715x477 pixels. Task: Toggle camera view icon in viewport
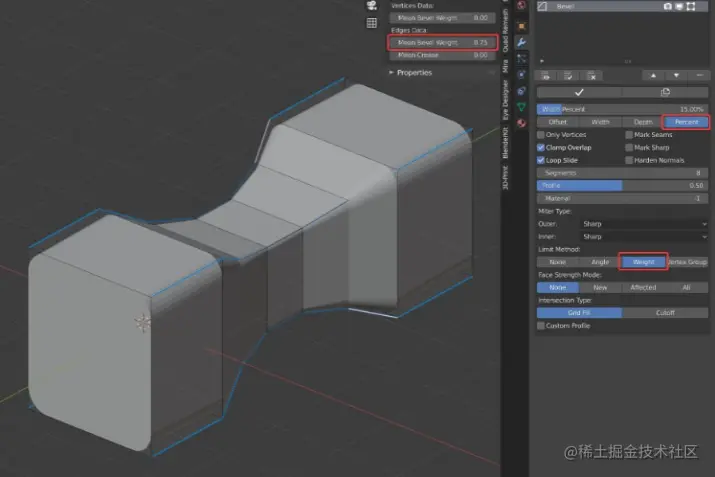pos(372,5)
